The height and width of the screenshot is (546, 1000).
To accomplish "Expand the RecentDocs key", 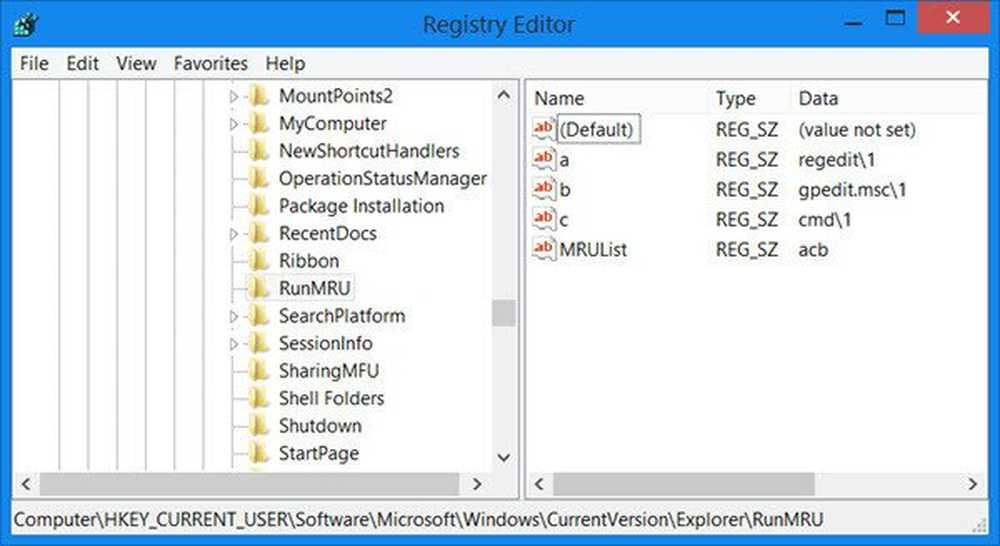I will [233, 234].
